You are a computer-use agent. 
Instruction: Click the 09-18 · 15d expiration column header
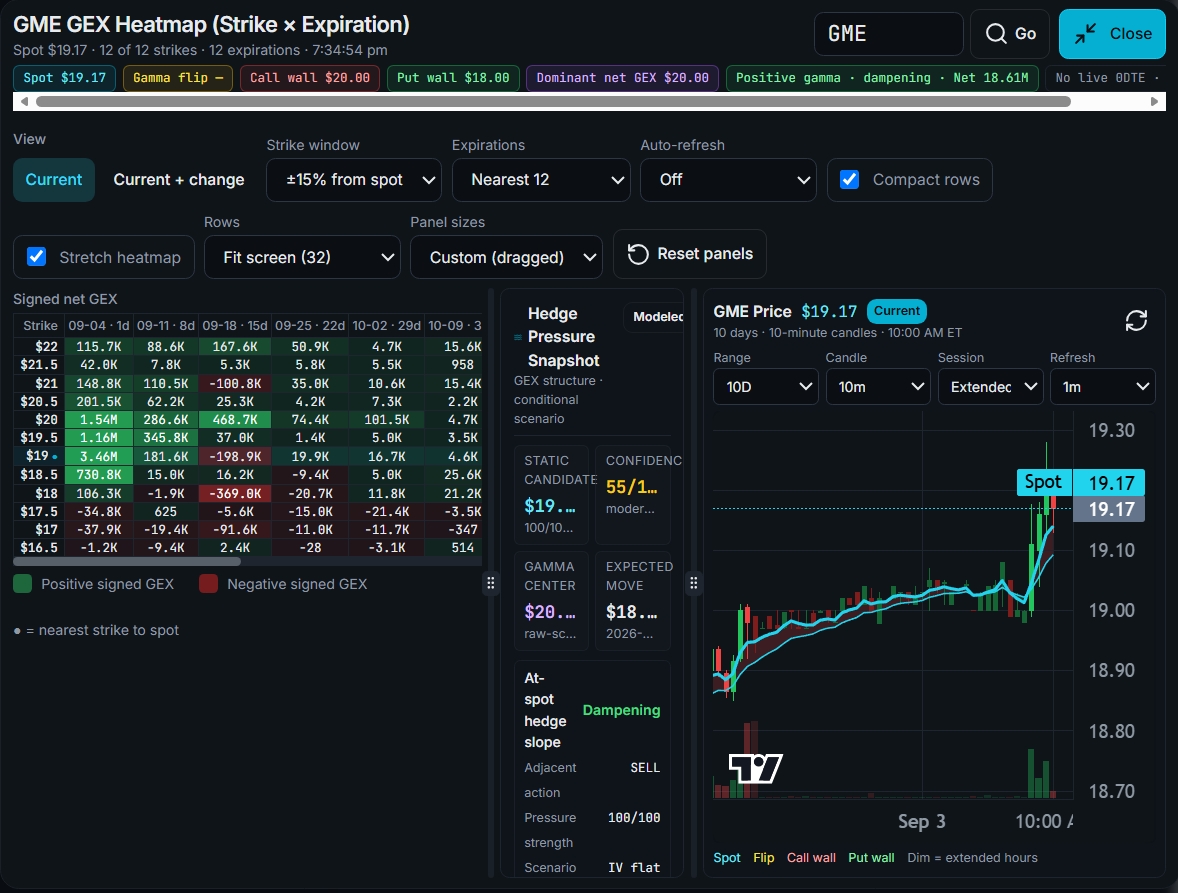tap(234, 325)
